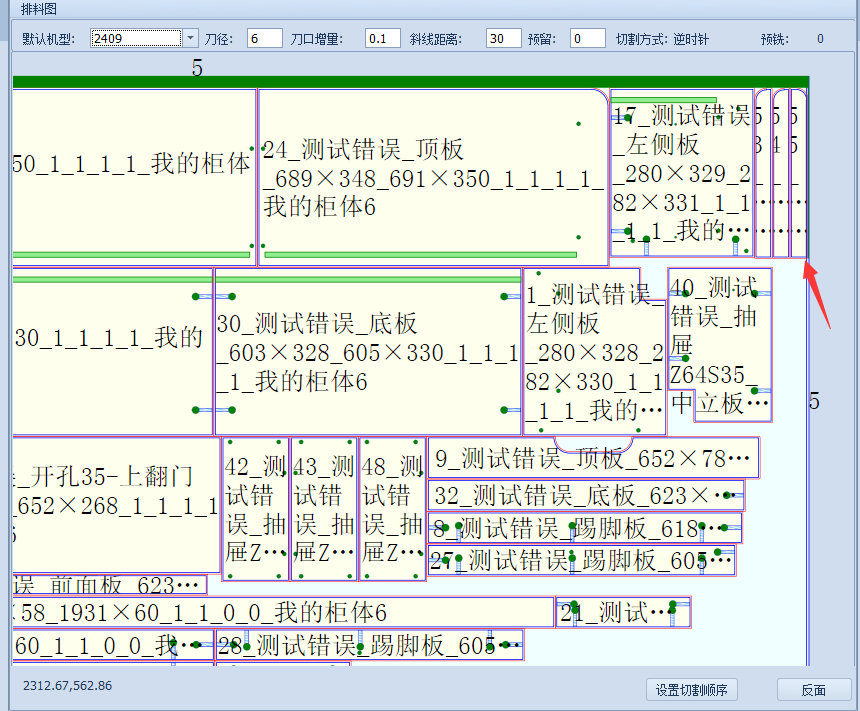860x711 pixels.
Task: Select panel 30 底板 603×328
Action: pyautogui.click(x=367, y=352)
